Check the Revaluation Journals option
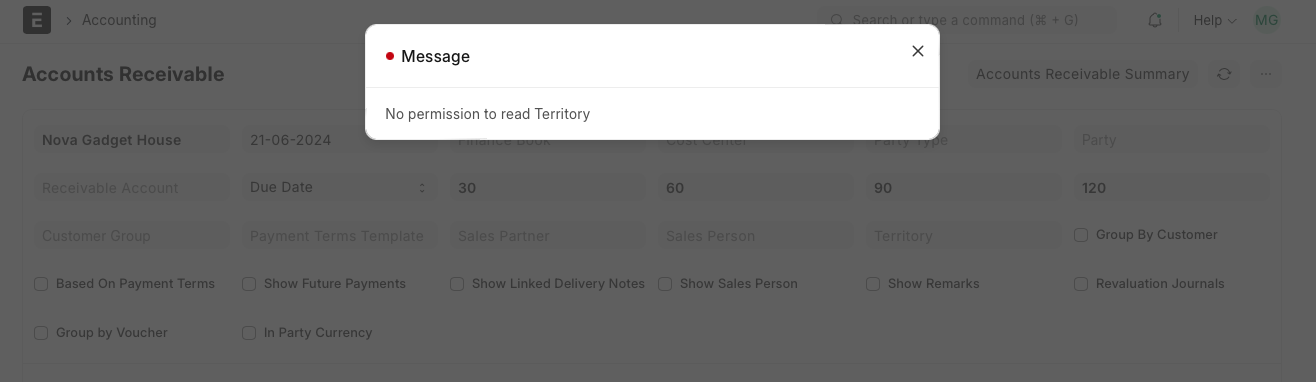Image resolution: width=1316 pixels, height=382 pixels. click(x=1081, y=284)
